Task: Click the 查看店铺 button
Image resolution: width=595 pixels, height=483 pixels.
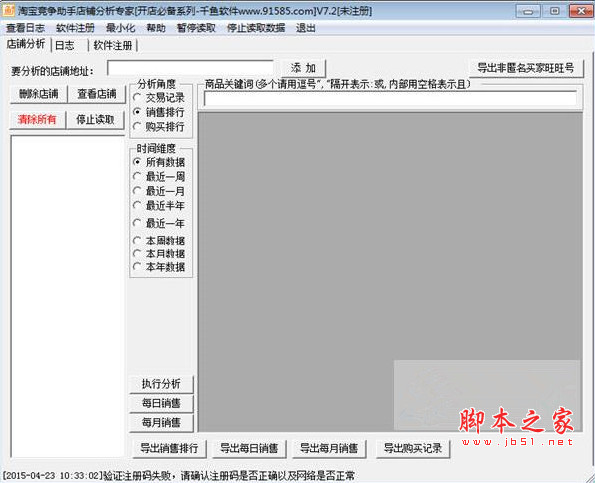Action: tap(96, 94)
